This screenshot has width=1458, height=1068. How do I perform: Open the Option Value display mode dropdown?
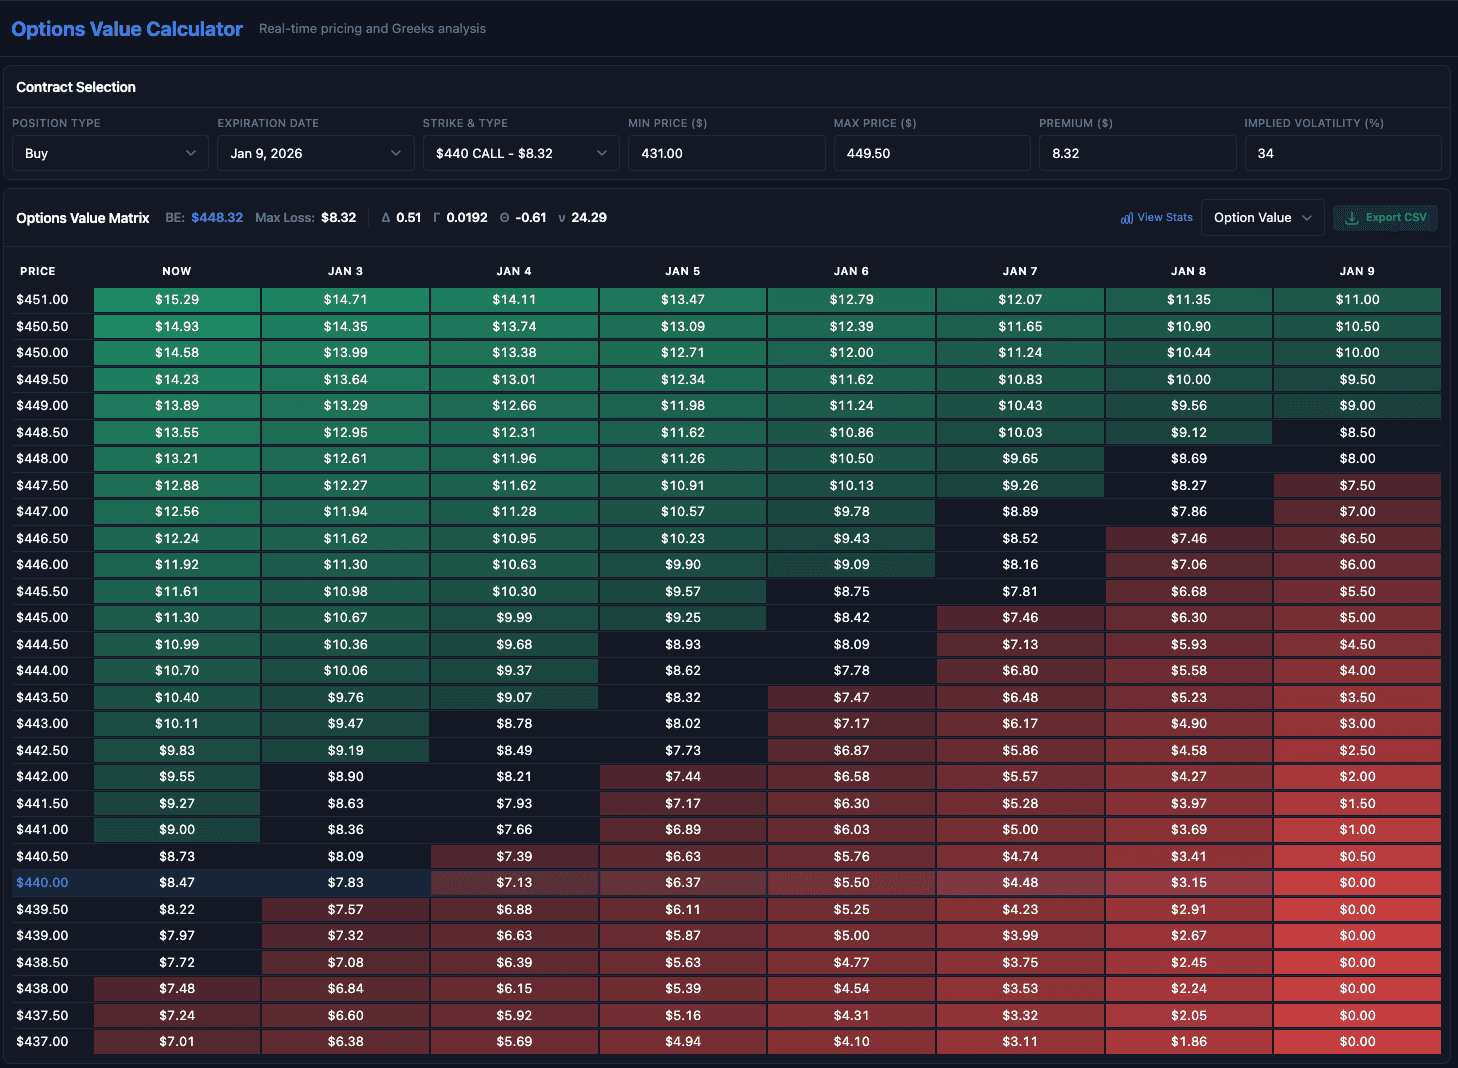click(x=1262, y=218)
